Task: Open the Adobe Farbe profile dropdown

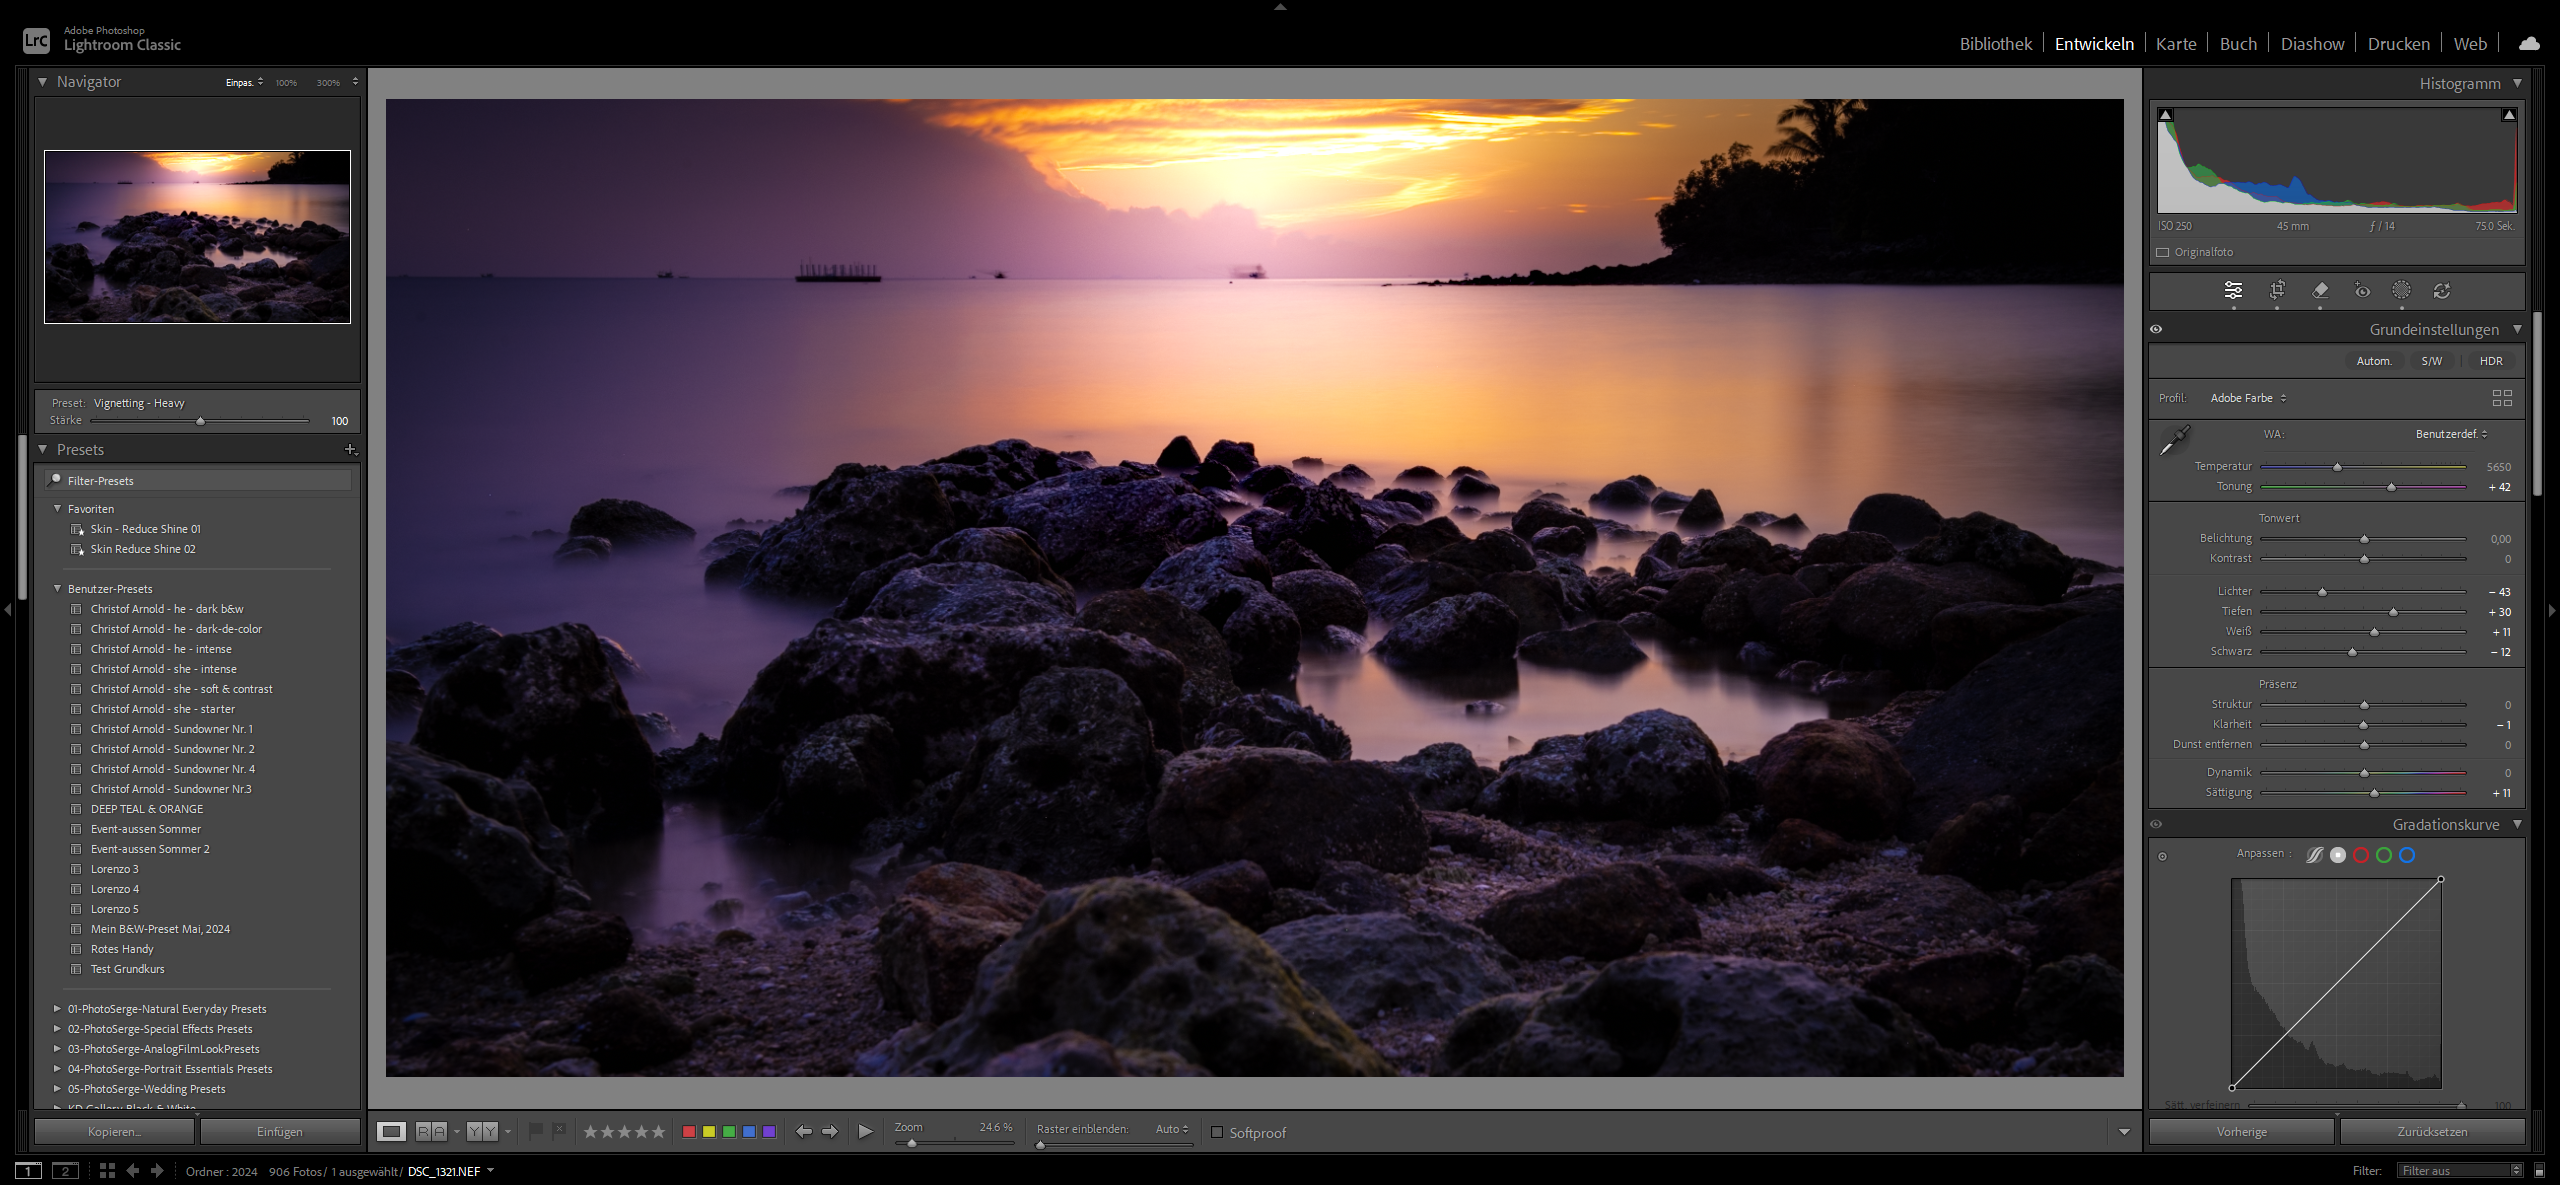Action: (2248, 398)
